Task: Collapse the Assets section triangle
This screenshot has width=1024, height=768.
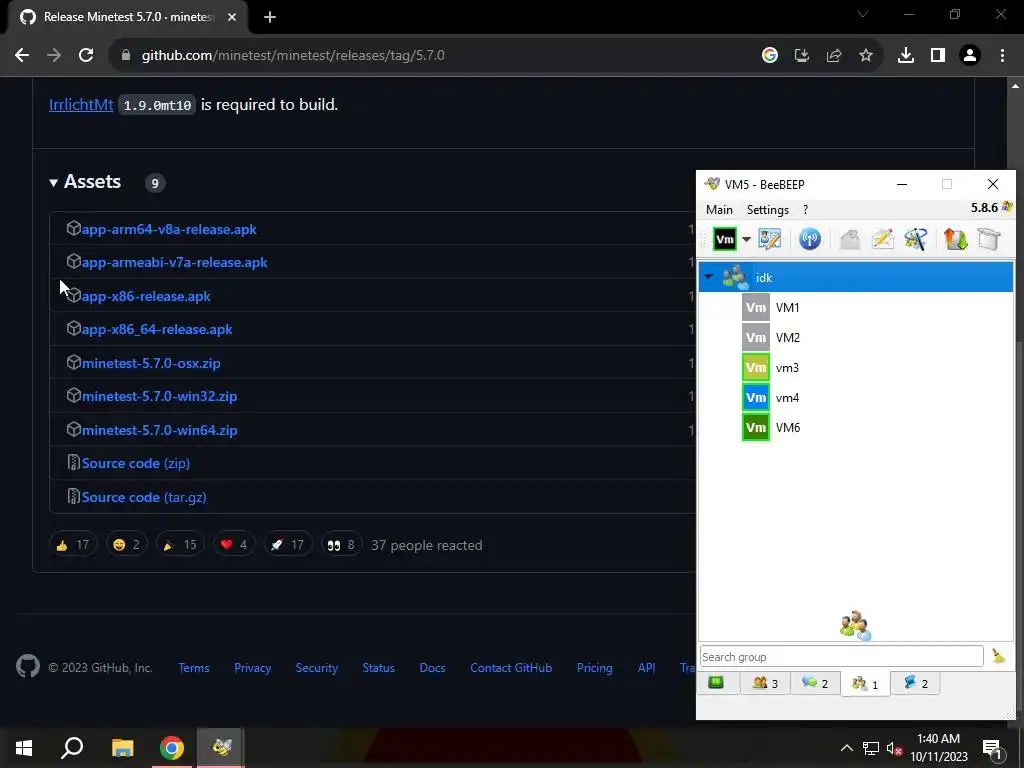Action: pyautogui.click(x=54, y=183)
